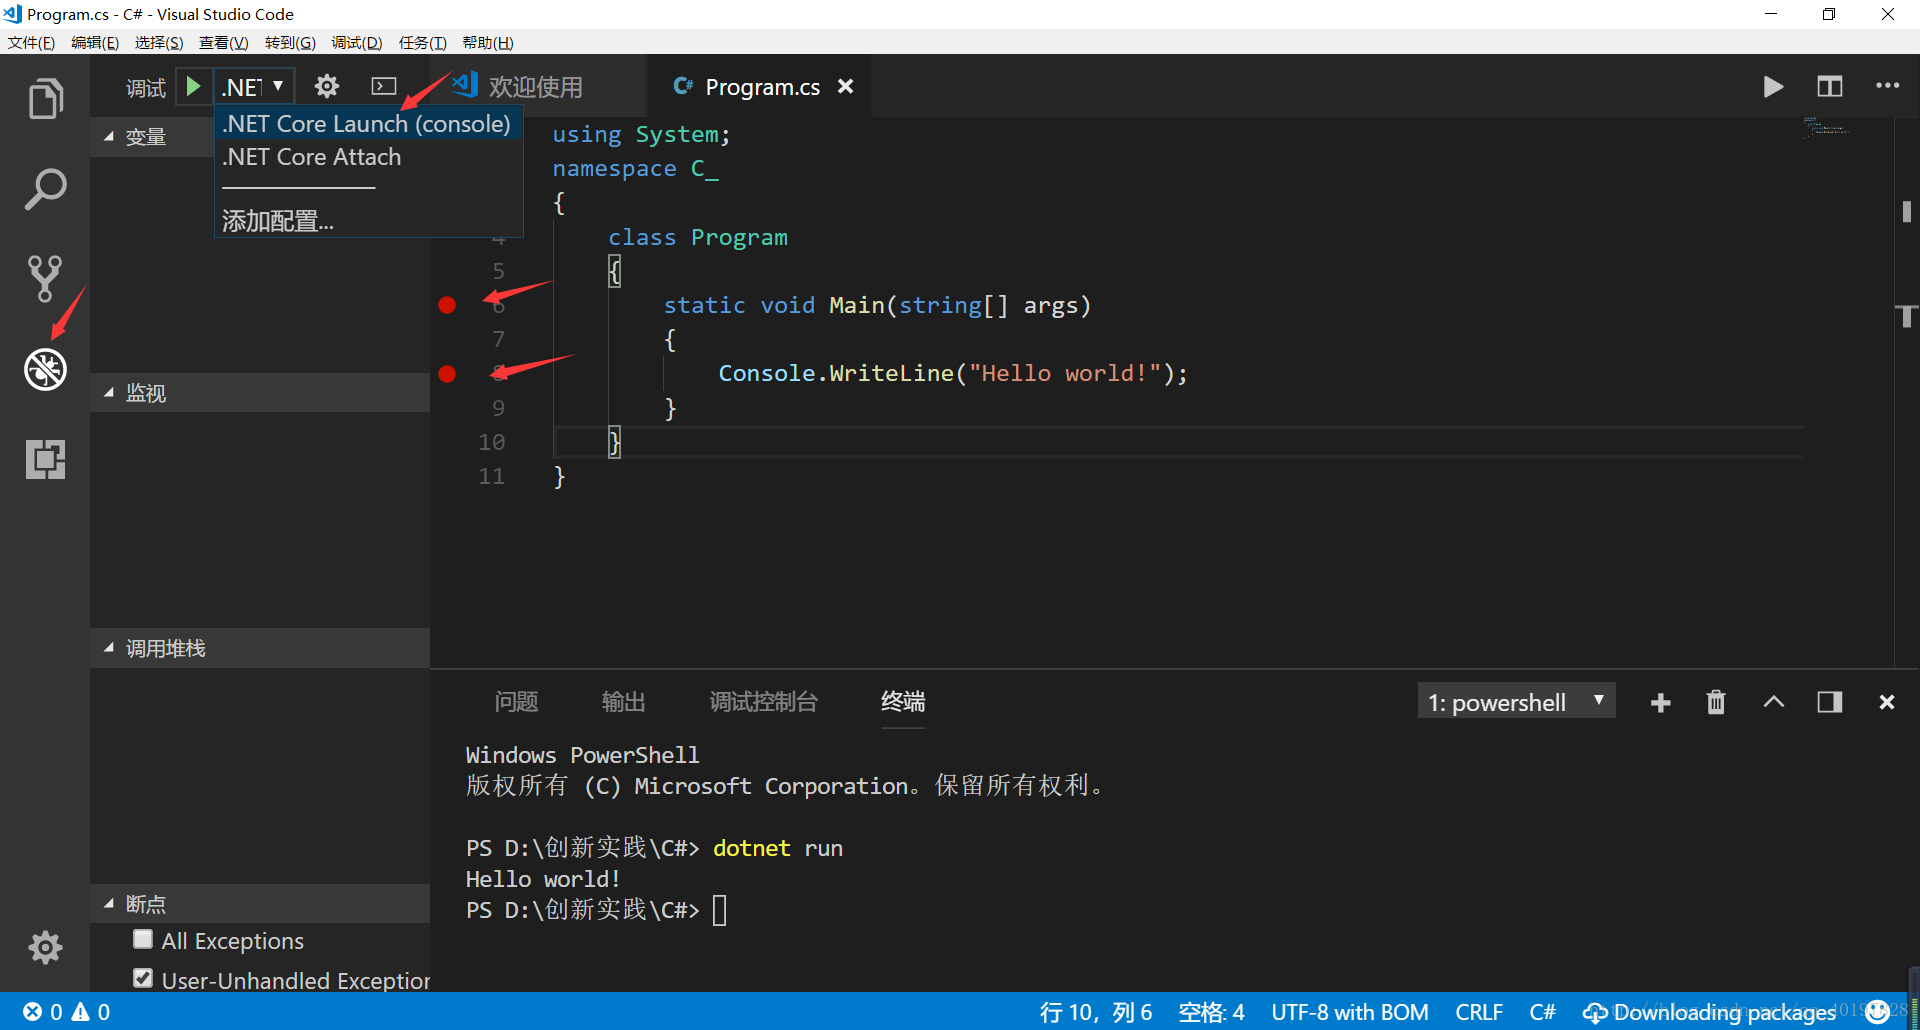Send feedback via smiley icon
The image size is (1920, 1030).
pos(1878,1011)
